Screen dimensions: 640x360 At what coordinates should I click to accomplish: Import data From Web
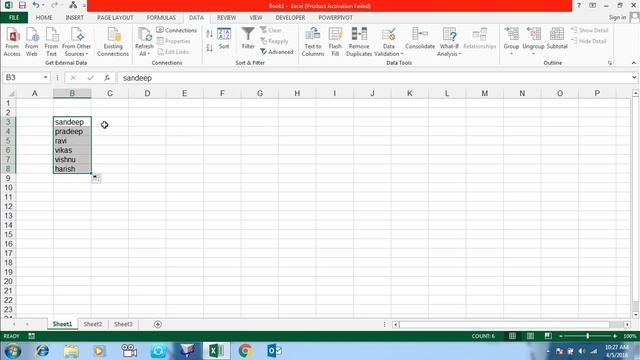[31, 42]
